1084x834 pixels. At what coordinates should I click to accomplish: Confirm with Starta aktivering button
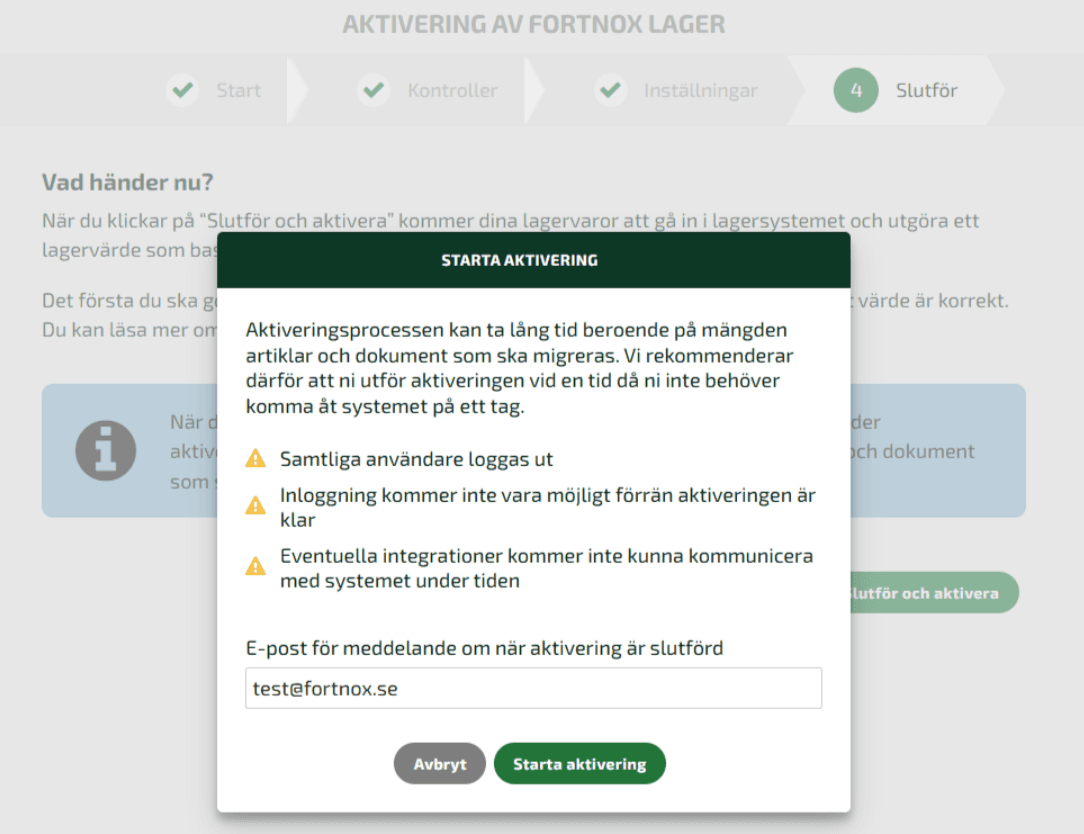[579, 763]
